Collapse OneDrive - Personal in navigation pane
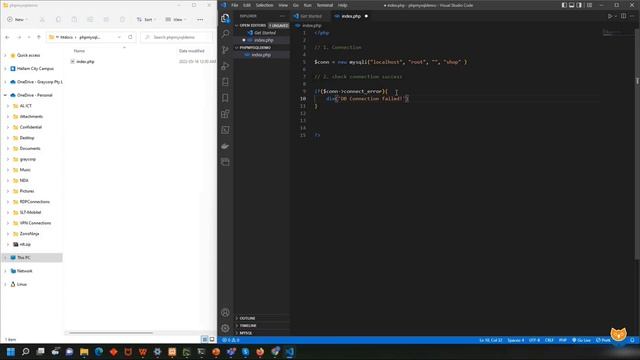This screenshot has width=640, height=360. pyautogui.click(x=5, y=95)
